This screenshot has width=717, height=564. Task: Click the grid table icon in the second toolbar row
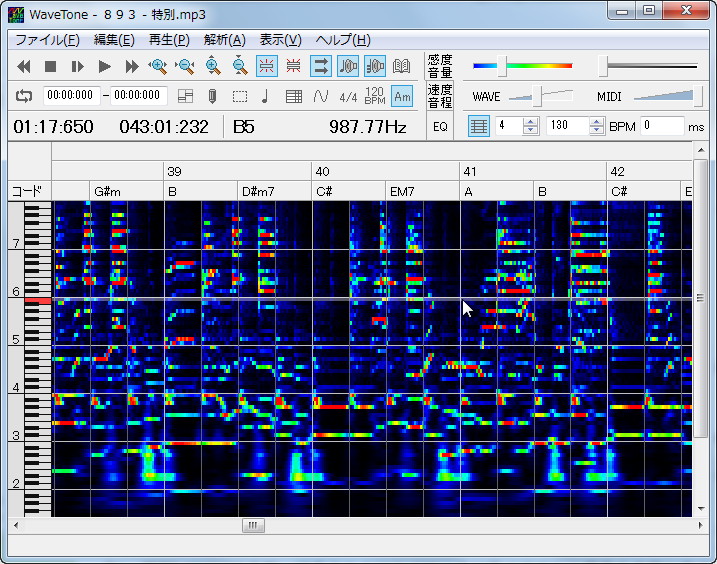pyautogui.click(x=294, y=97)
